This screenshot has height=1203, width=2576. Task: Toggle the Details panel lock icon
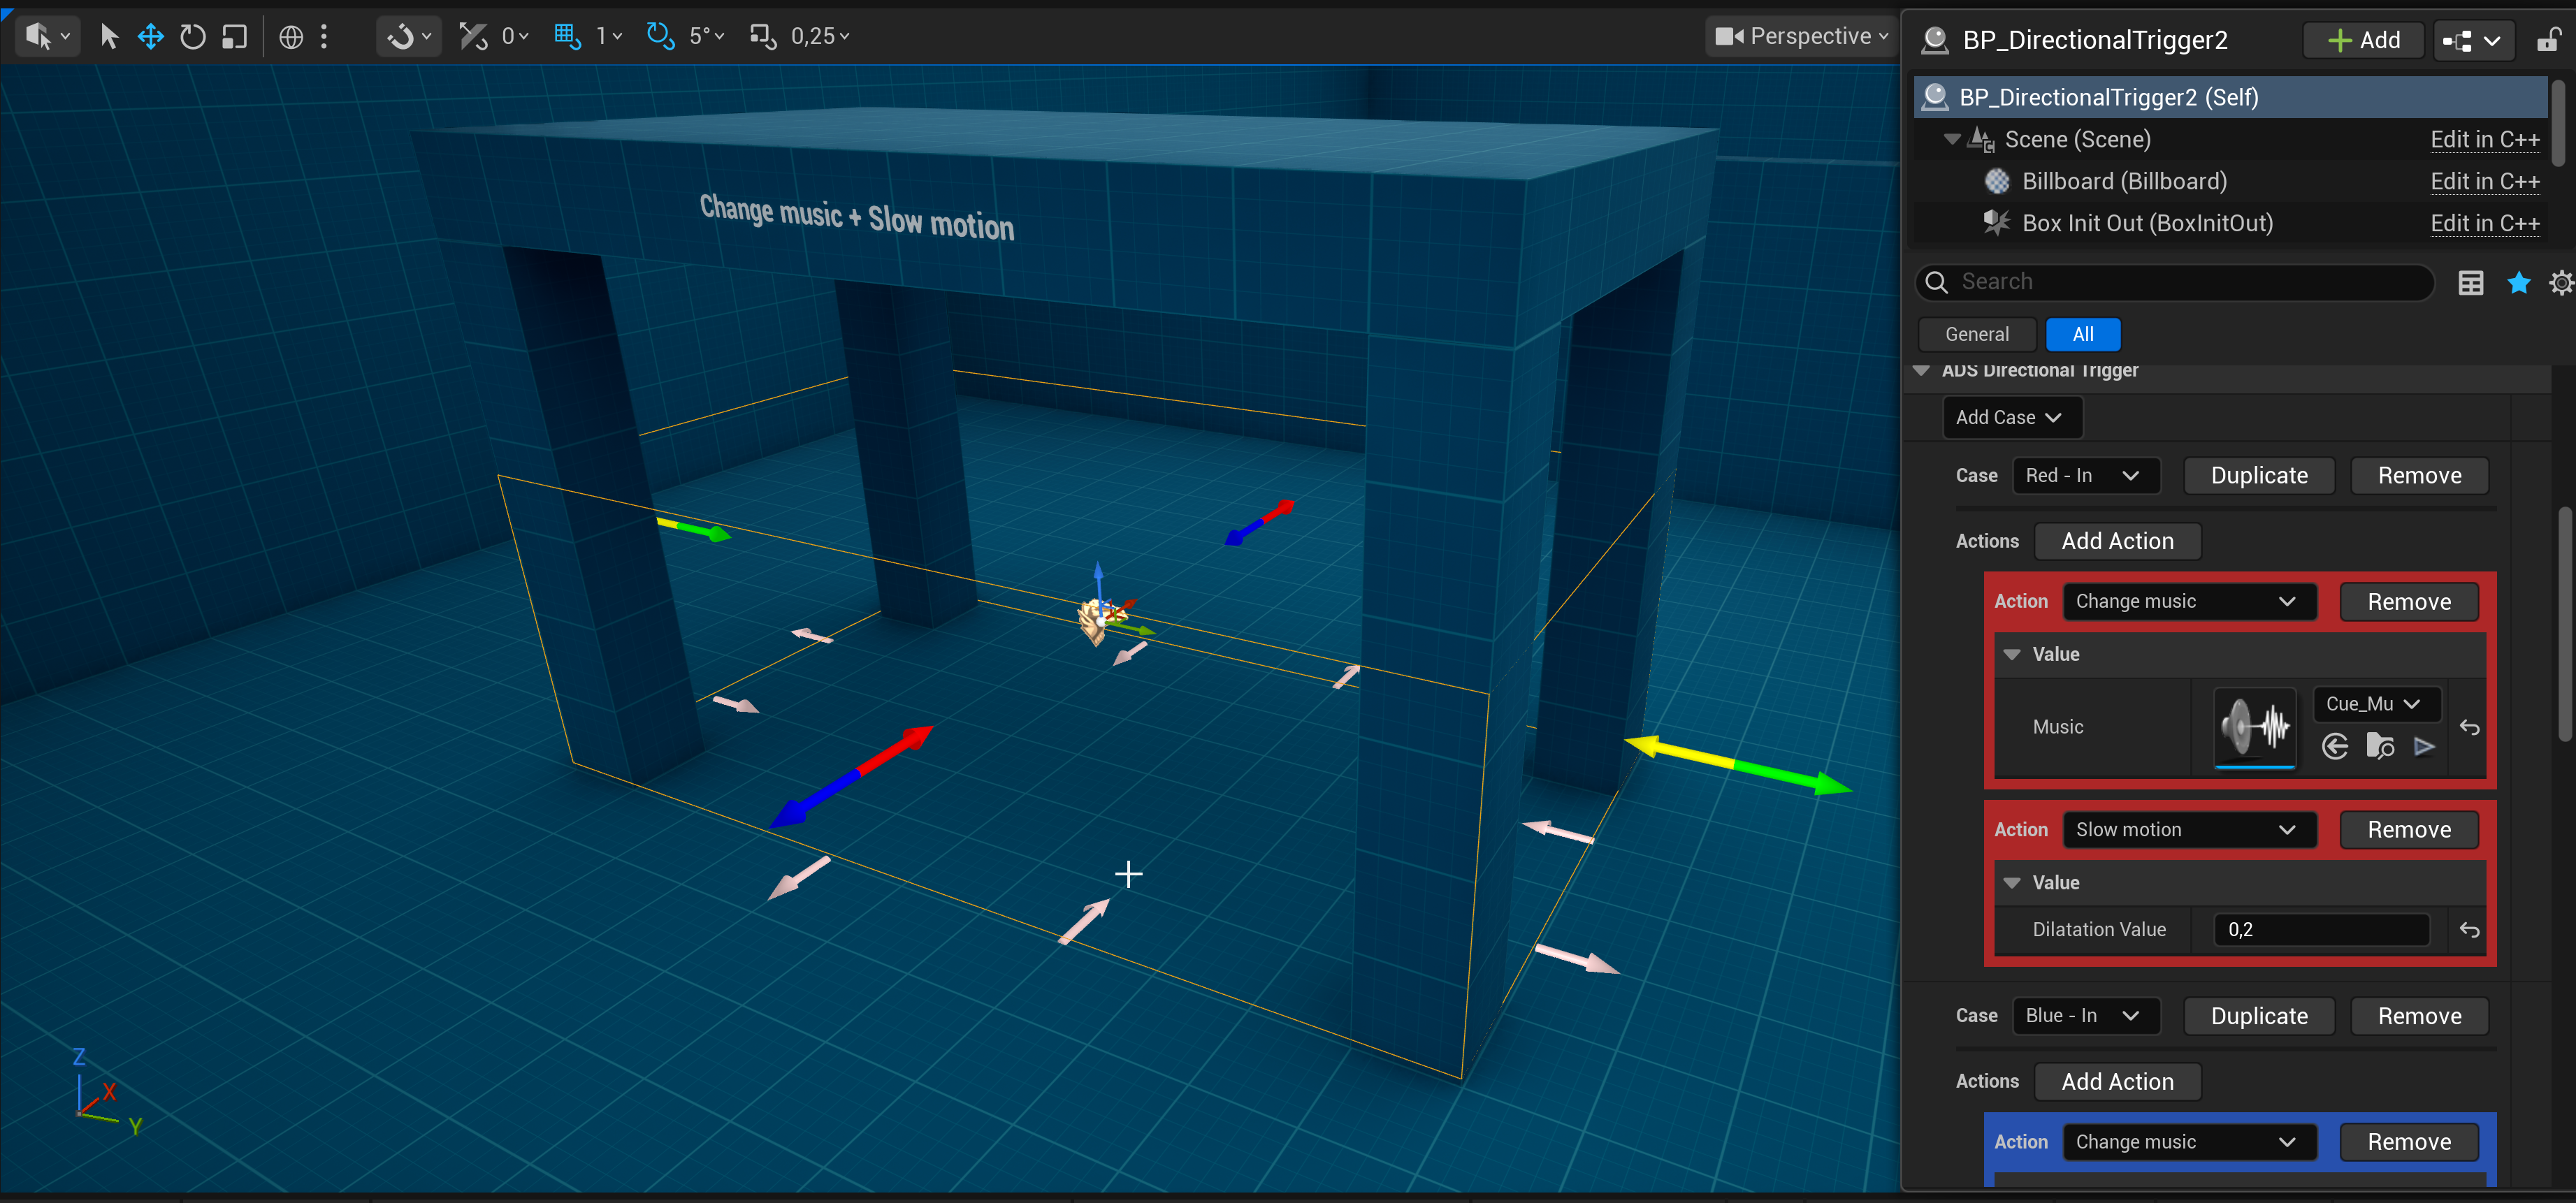(x=2548, y=40)
